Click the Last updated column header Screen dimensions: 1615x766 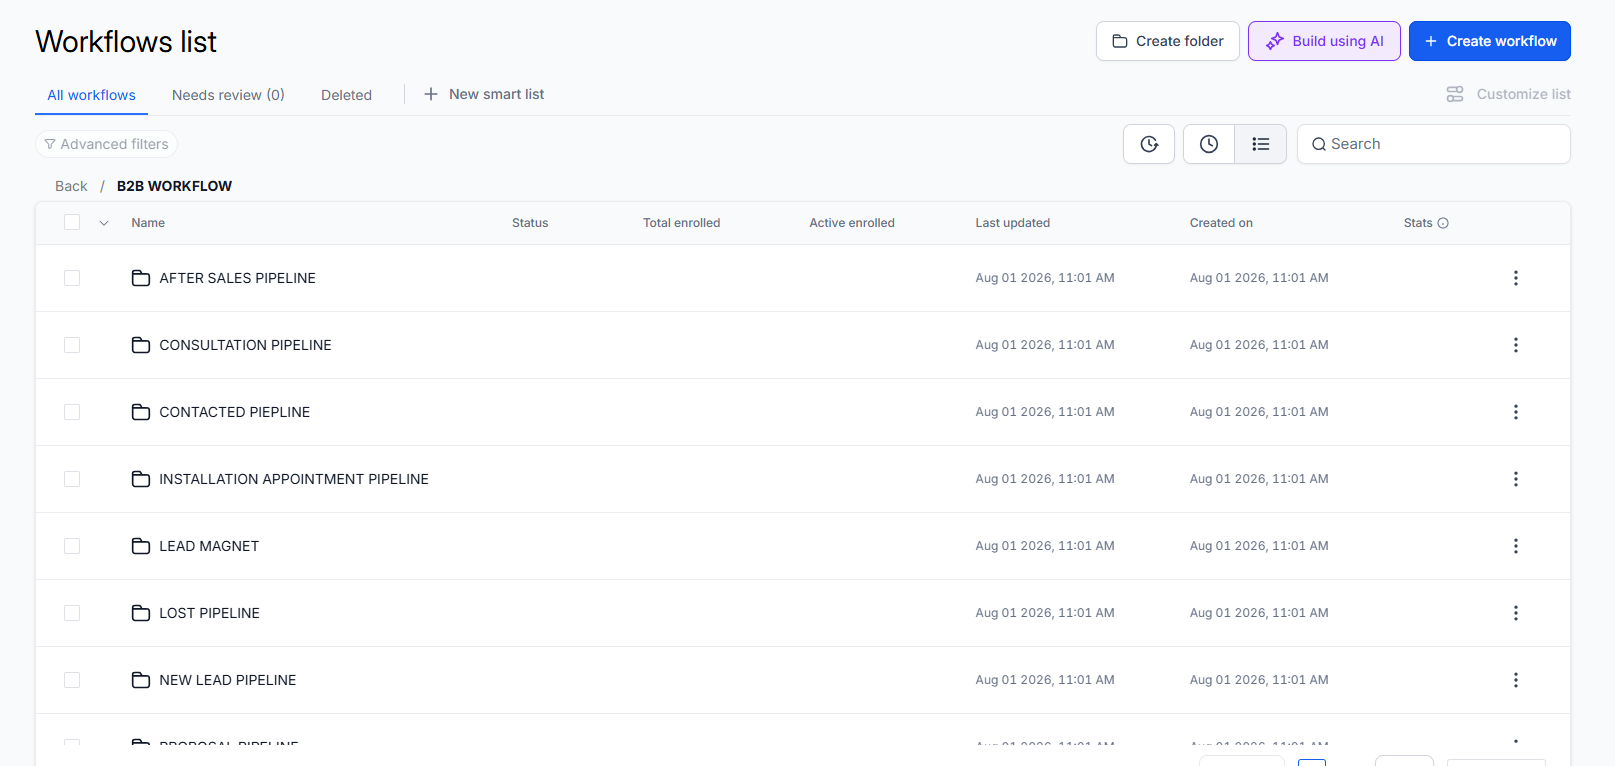click(1012, 223)
